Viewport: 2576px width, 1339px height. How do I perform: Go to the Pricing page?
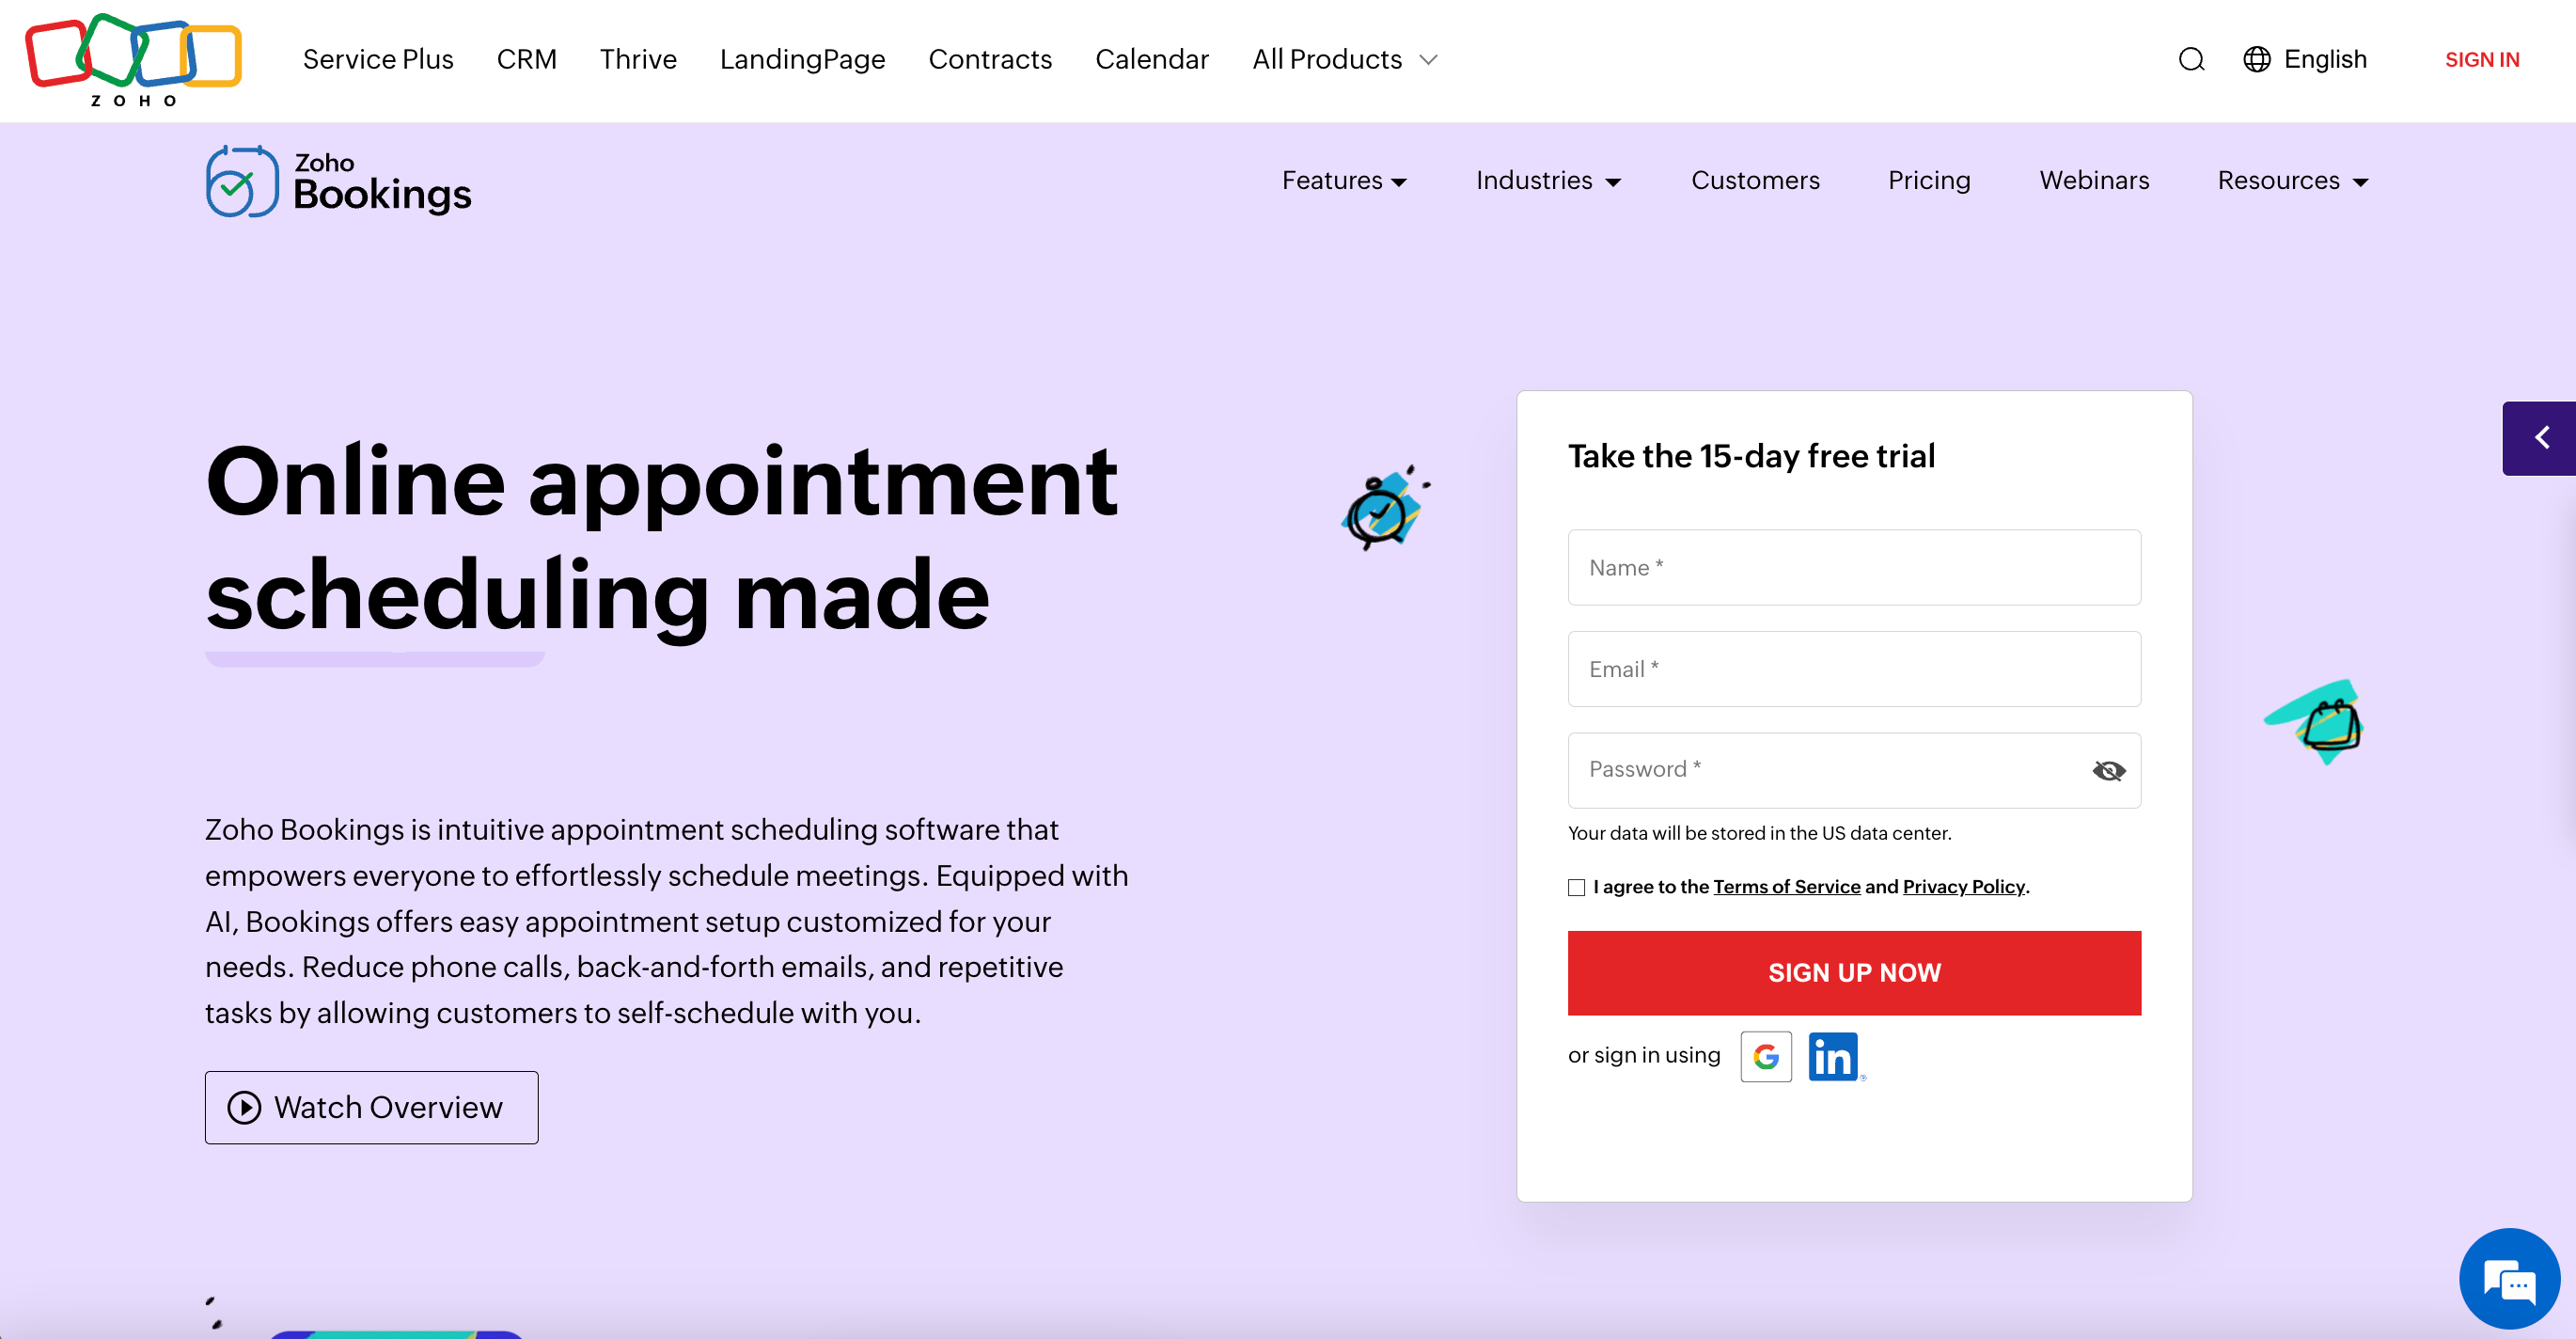pyautogui.click(x=1929, y=181)
